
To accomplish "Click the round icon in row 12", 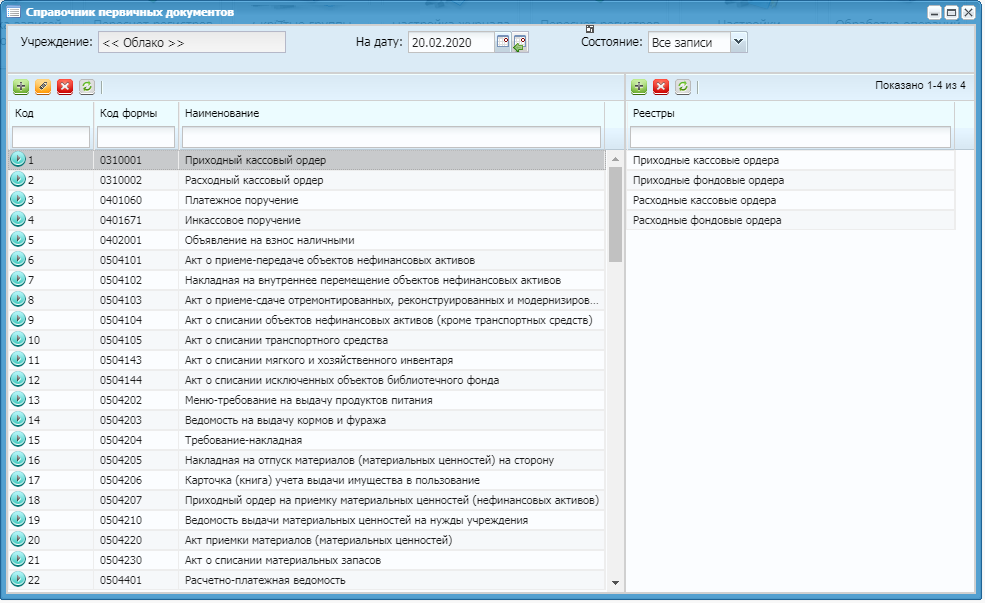I will click(18, 379).
